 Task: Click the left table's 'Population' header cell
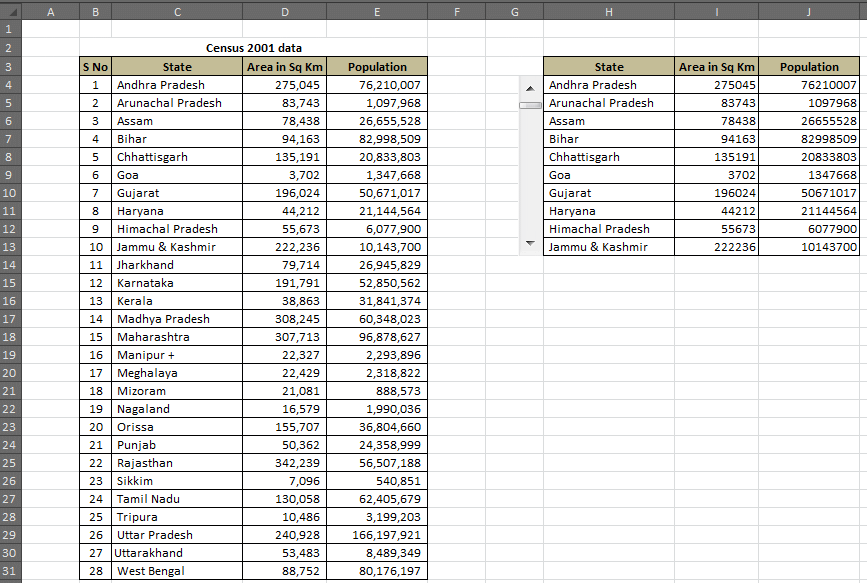pyautogui.click(x=377, y=67)
